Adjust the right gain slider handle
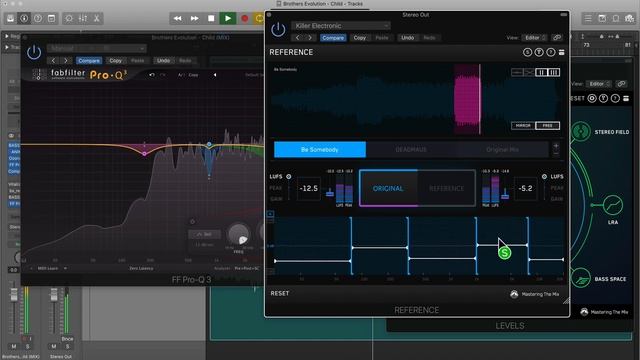Image resolution: width=640 pixels, height=360 pixels. 505,196
